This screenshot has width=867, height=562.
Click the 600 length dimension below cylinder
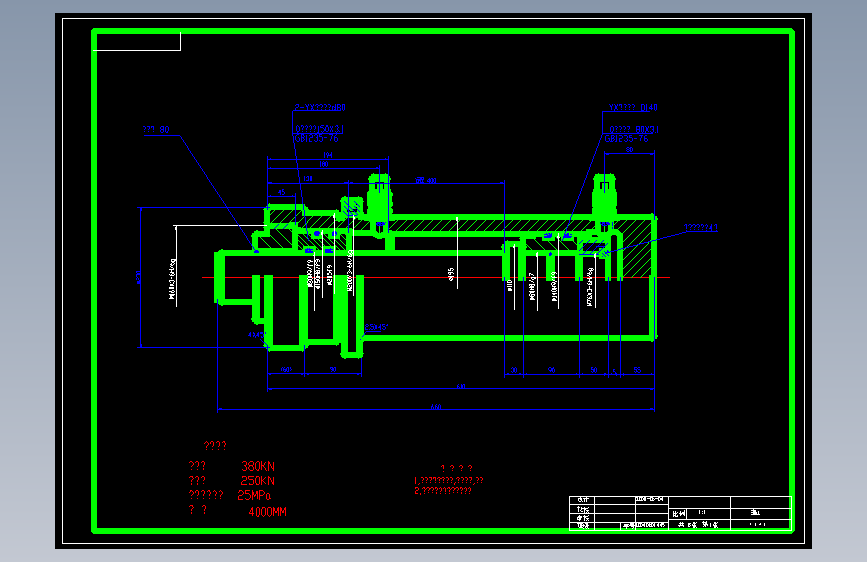coord(461,386)
